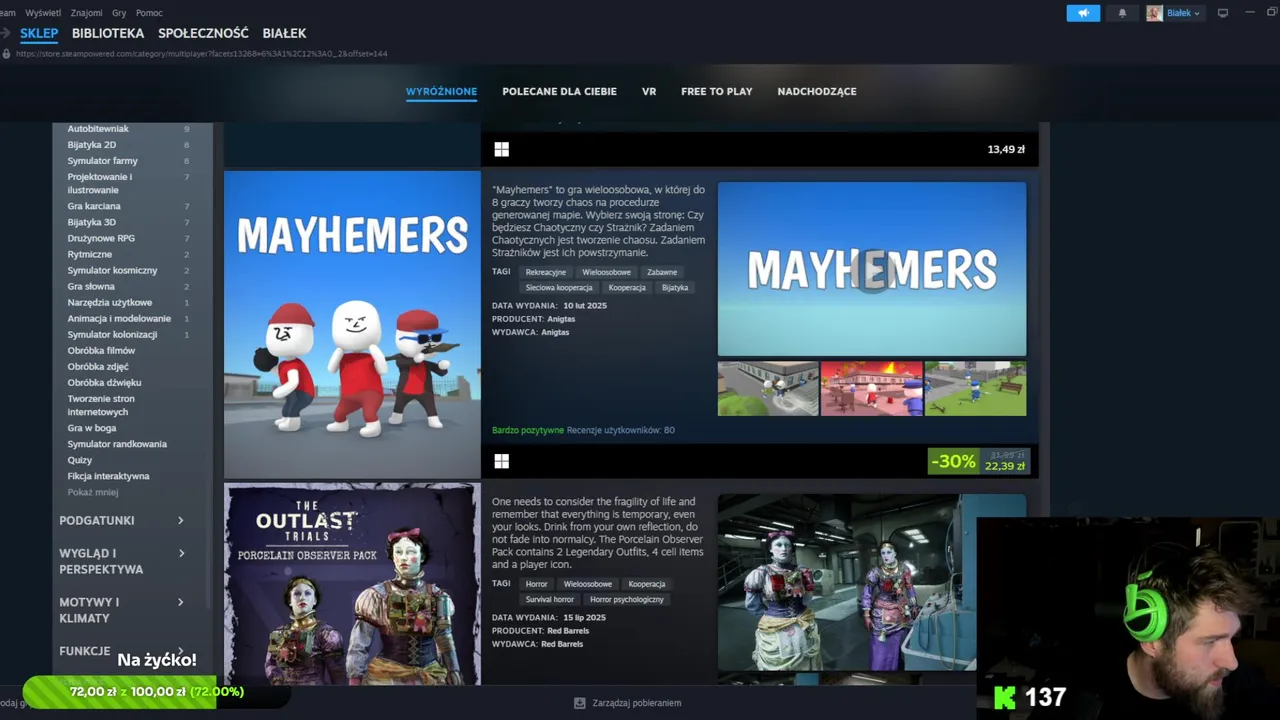Open the VR store tab

(x=649, y=91)
